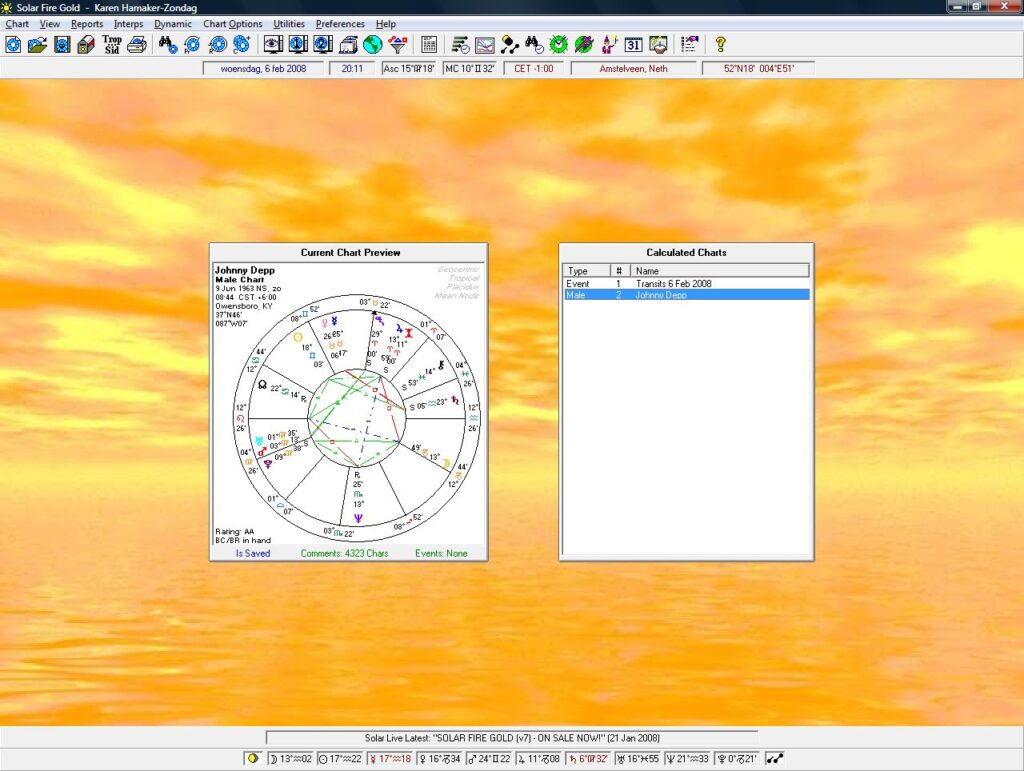This screenshot has height=771, width=1024.
Task: Toggle the moon phase icon in status bar
Action: click(255, 759)
